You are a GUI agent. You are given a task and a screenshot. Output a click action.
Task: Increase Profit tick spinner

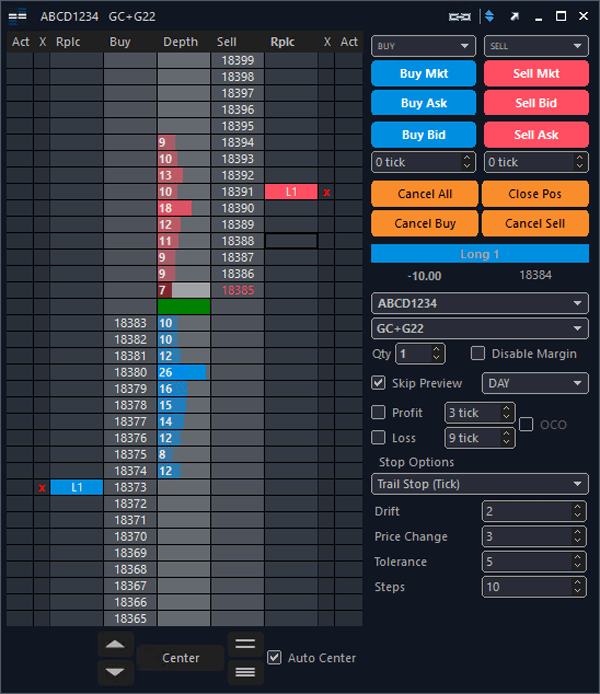pos(506,409)
